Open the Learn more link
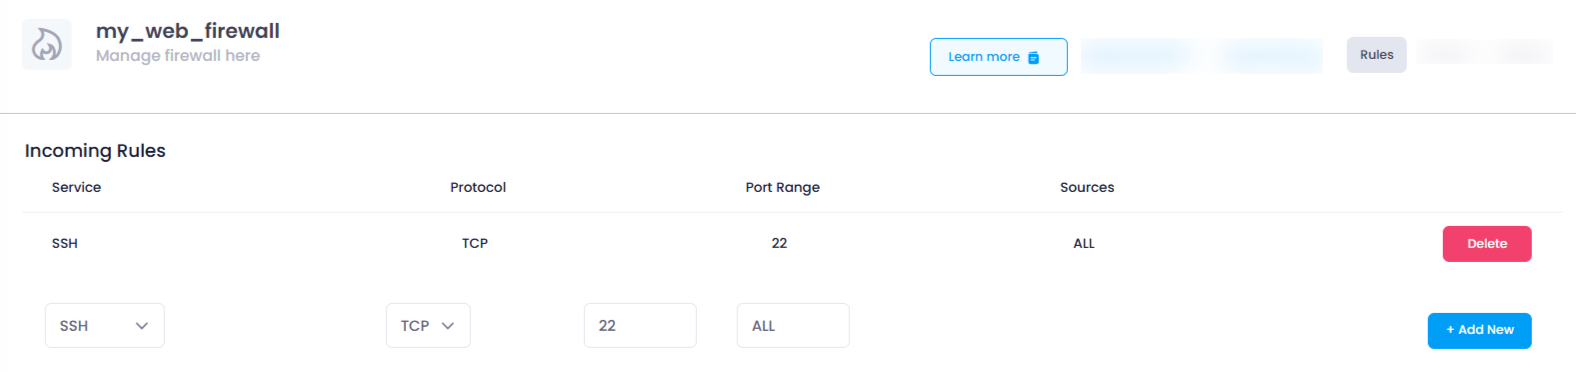This screenshot has width=1576, height=372. click(x=998, y=57)
